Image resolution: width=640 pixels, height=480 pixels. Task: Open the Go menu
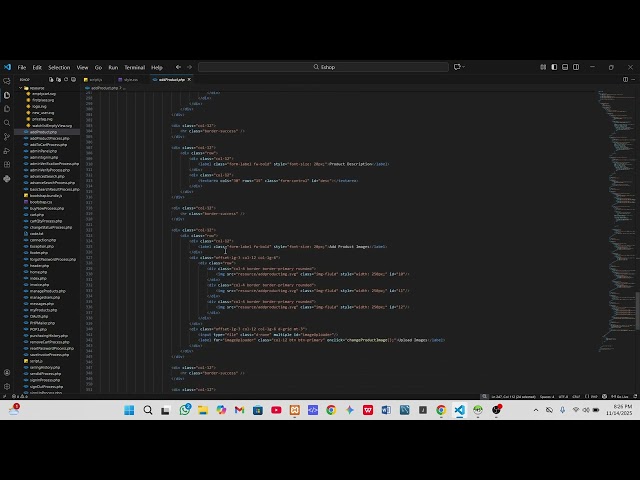click(98, 67)
